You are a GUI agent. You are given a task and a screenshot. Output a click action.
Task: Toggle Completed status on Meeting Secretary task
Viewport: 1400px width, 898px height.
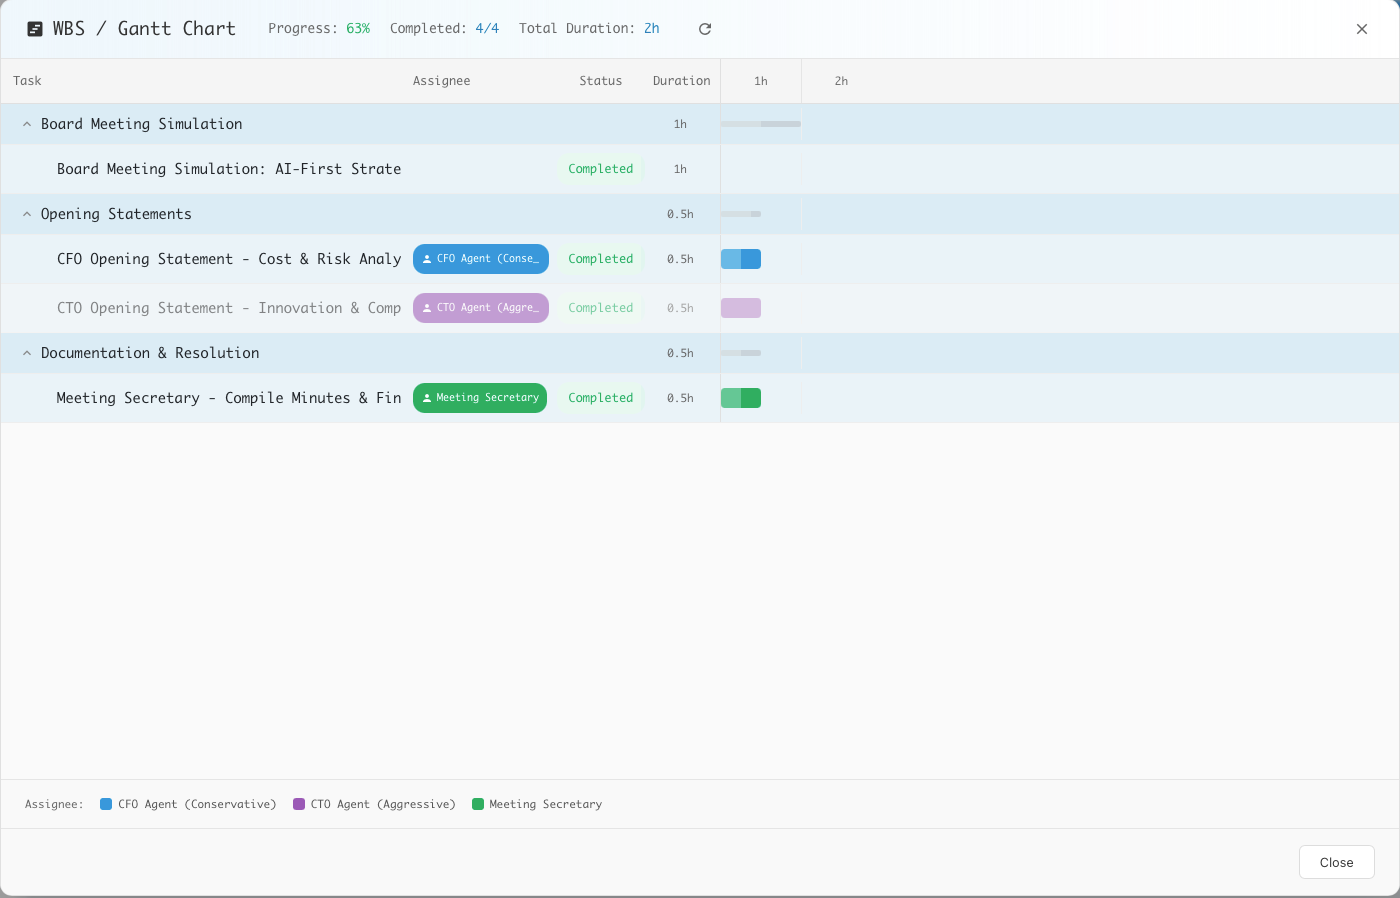click(600, 398)
